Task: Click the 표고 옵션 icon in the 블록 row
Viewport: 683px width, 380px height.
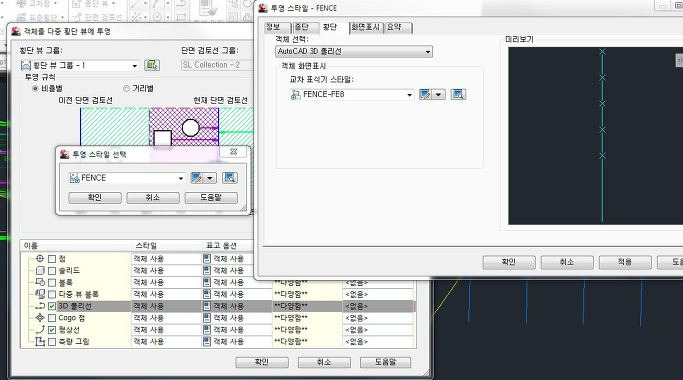Action: 207,282
